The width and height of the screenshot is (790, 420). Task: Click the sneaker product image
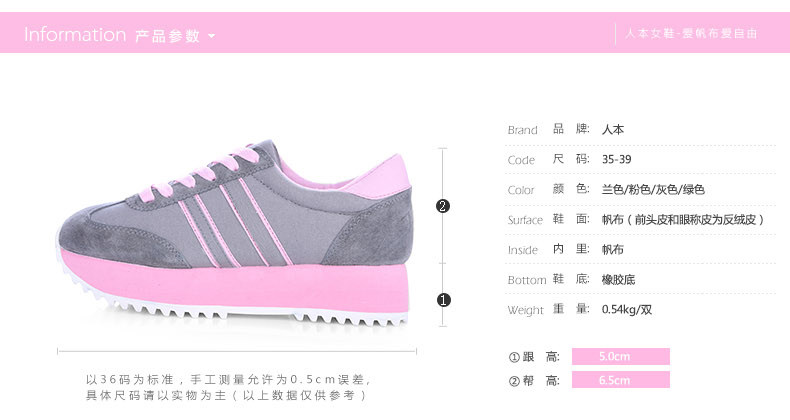click(234, 232)
